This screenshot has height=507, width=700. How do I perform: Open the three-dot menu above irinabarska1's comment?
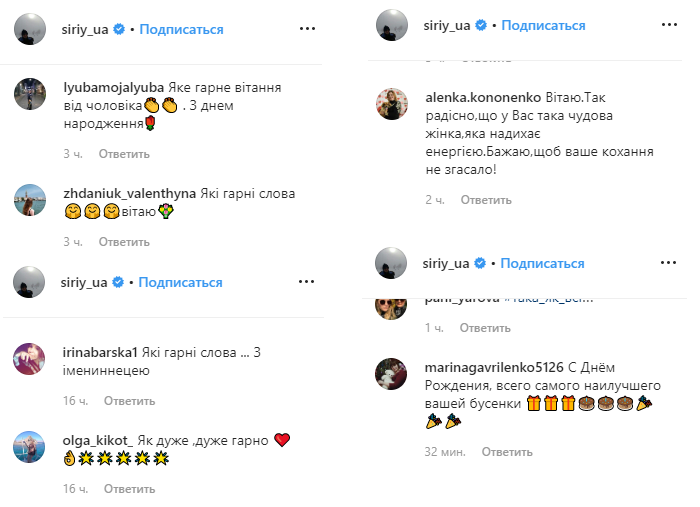click(307, 282)
